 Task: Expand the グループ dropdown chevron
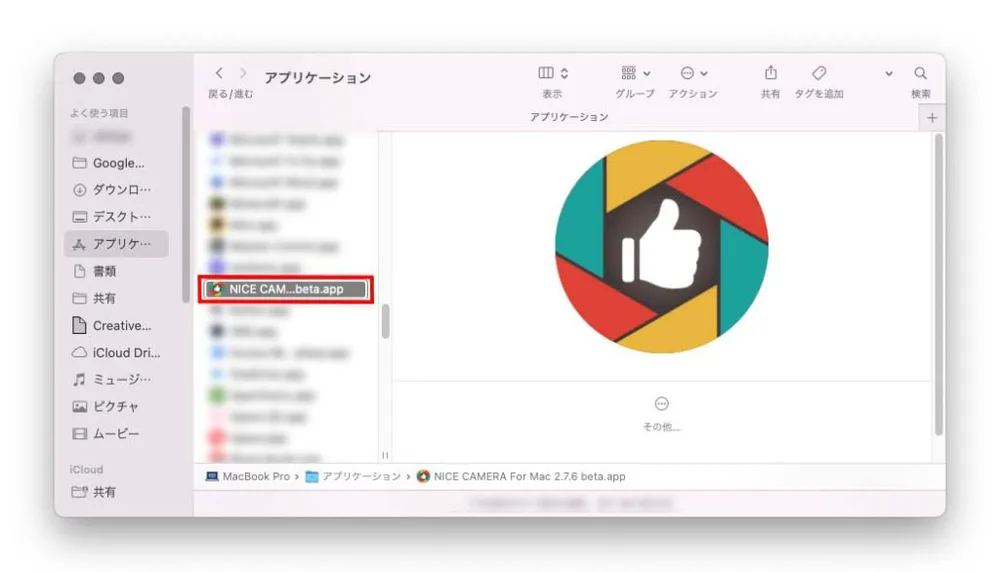(647, 74)
